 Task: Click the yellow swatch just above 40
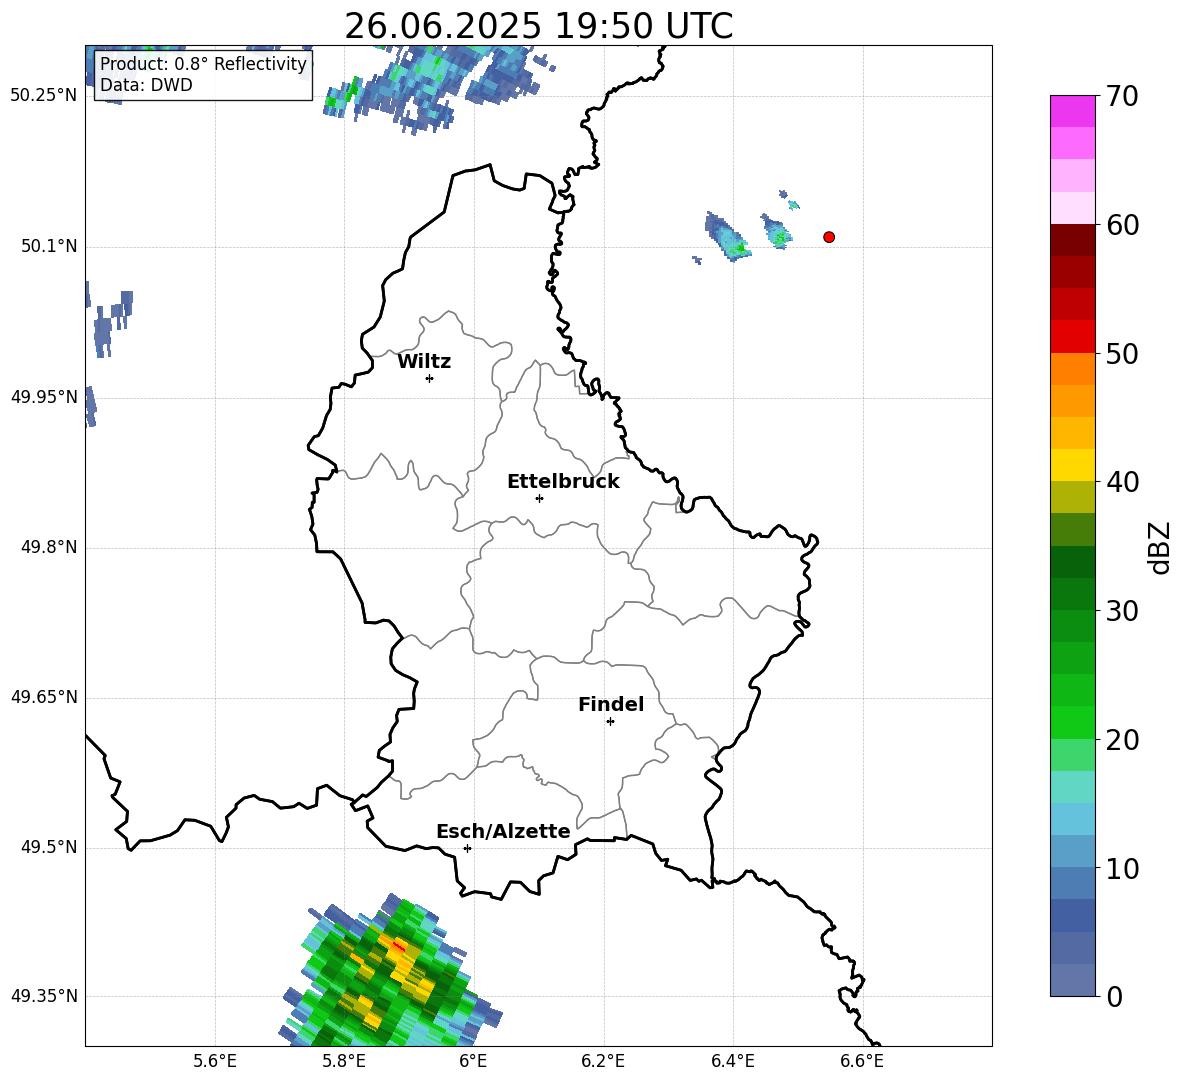(1072, 465)
